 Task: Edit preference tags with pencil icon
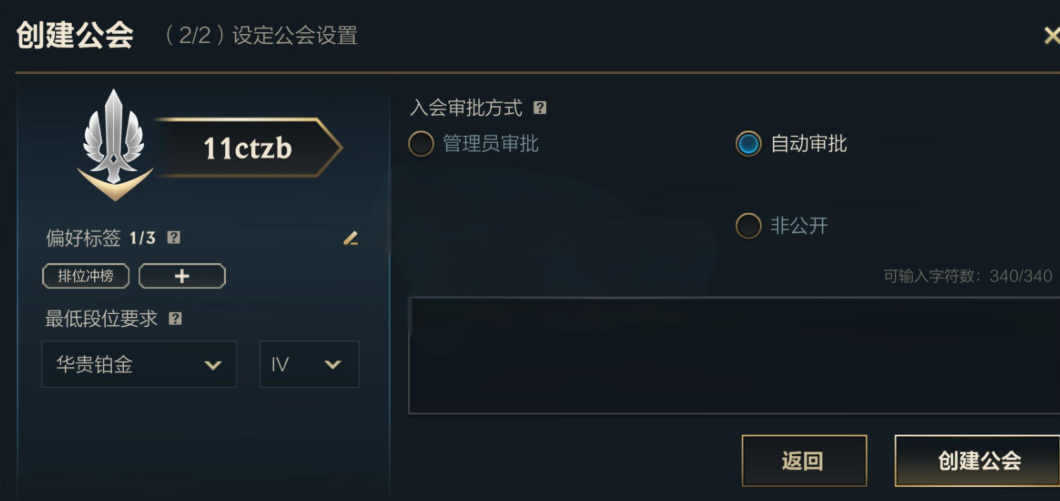[350, 238]
